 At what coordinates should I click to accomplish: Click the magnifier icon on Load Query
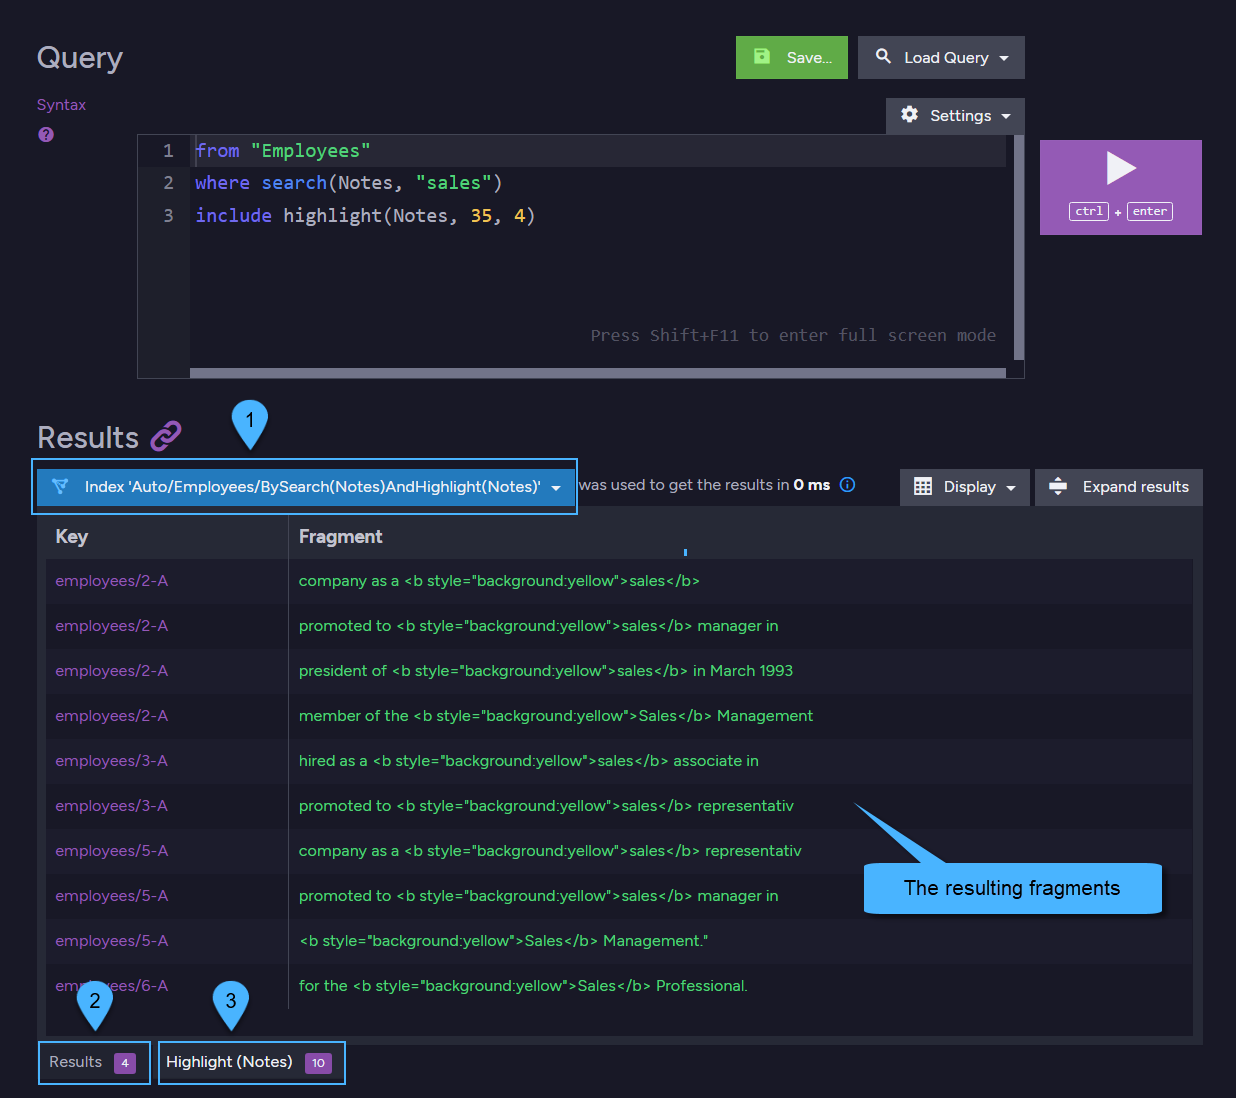[883, 57]
